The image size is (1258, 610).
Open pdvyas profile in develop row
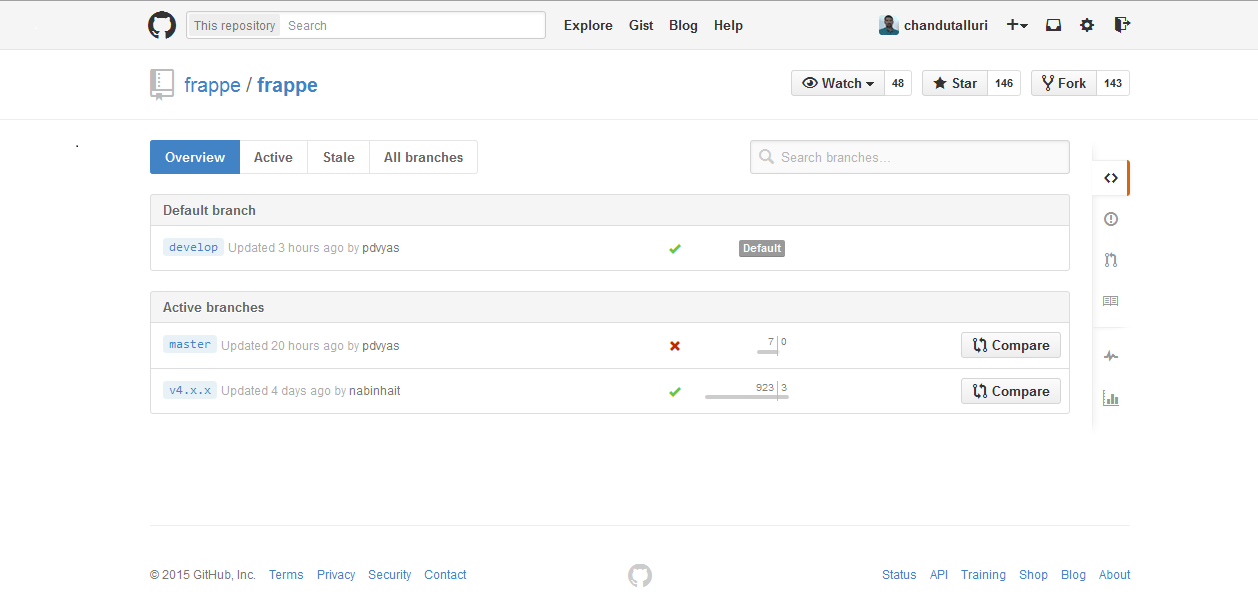point(380,248)
